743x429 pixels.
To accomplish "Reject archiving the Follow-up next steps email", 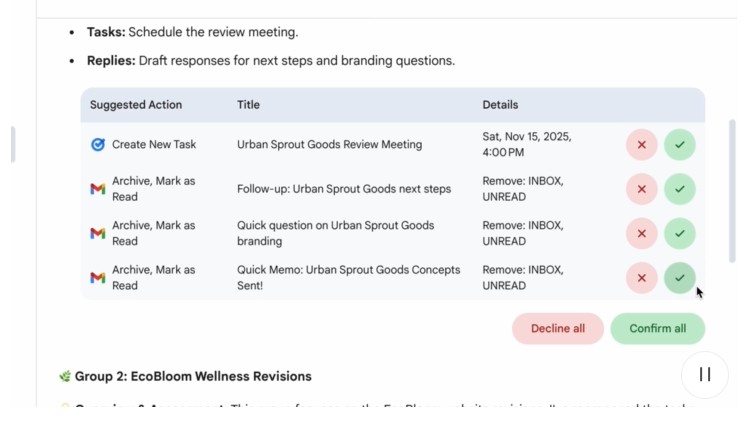I will pos(641,189).
